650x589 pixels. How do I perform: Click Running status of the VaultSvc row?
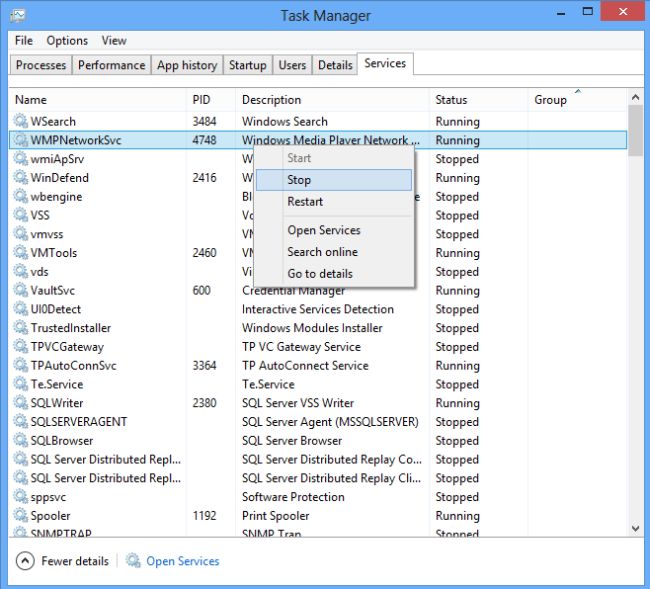click(457, 290)
